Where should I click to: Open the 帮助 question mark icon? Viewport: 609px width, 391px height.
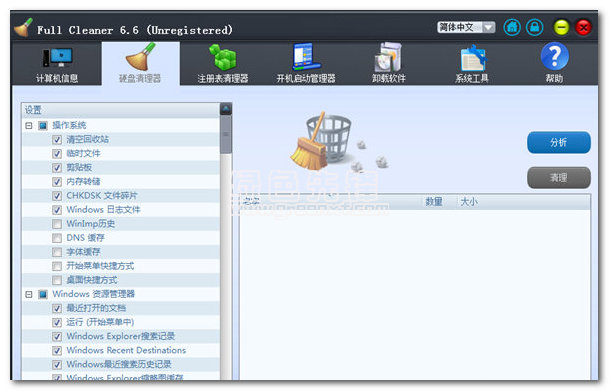tap(554, 56)
